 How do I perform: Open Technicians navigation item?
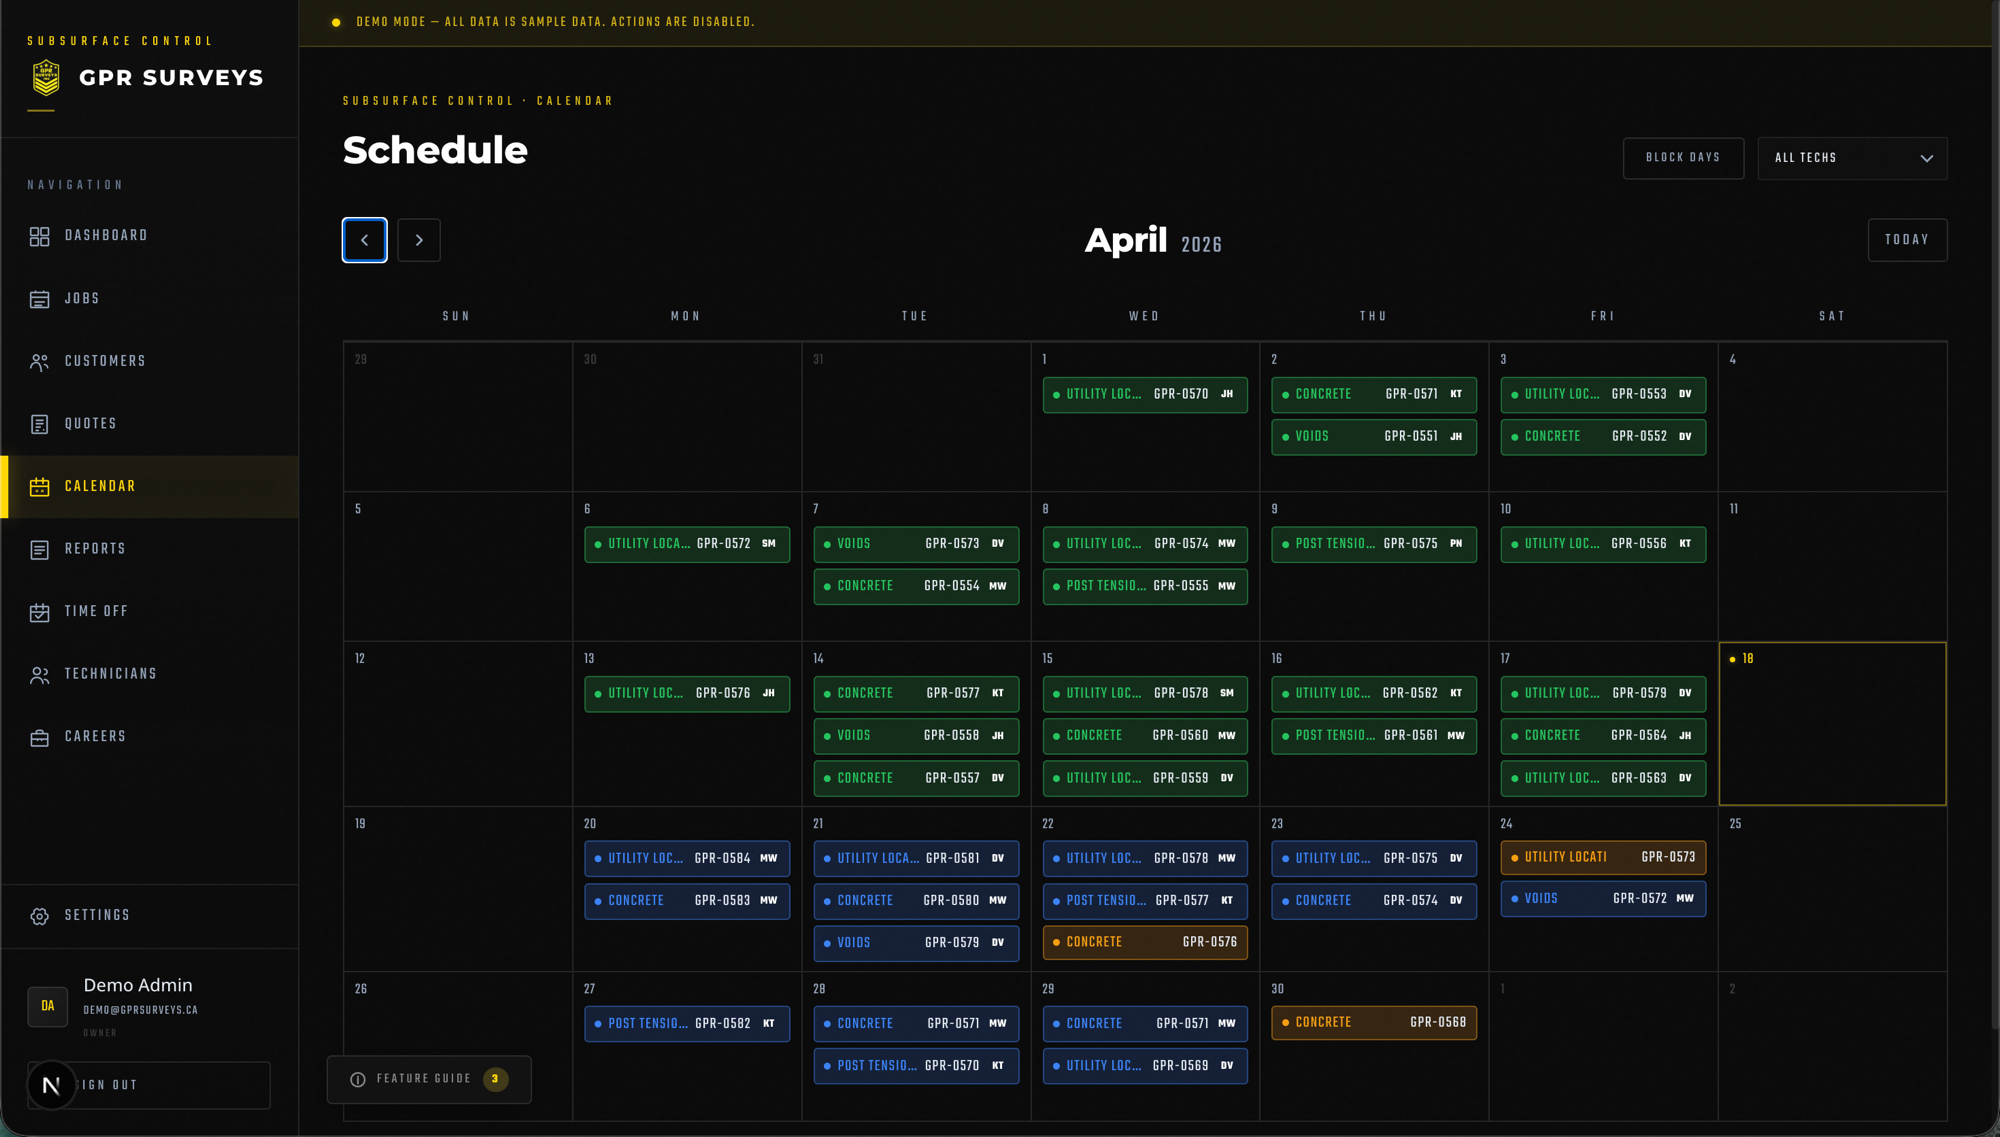tap(150, 675)
